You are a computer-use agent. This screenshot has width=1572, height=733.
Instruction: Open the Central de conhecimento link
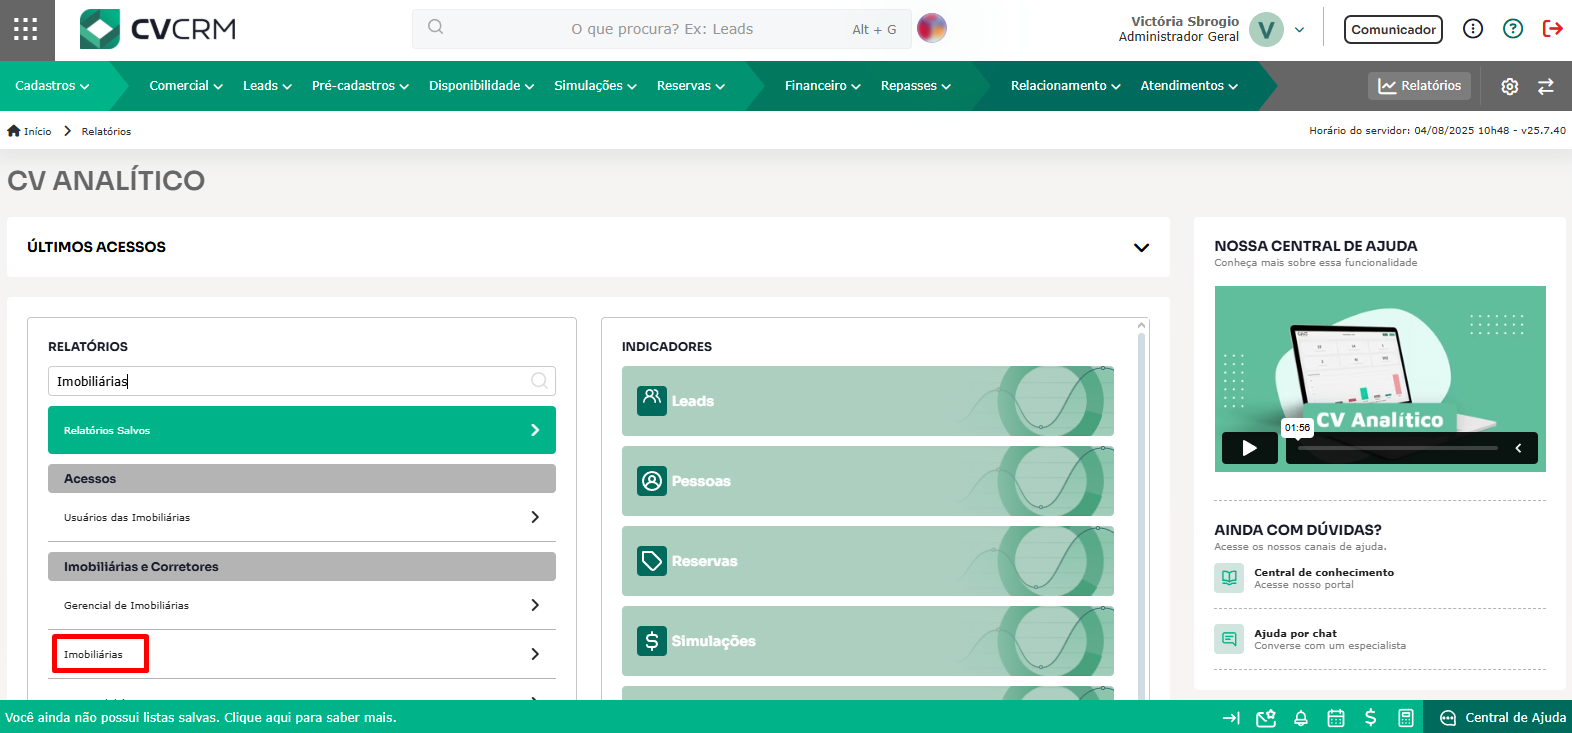[x=1323, y=573]
